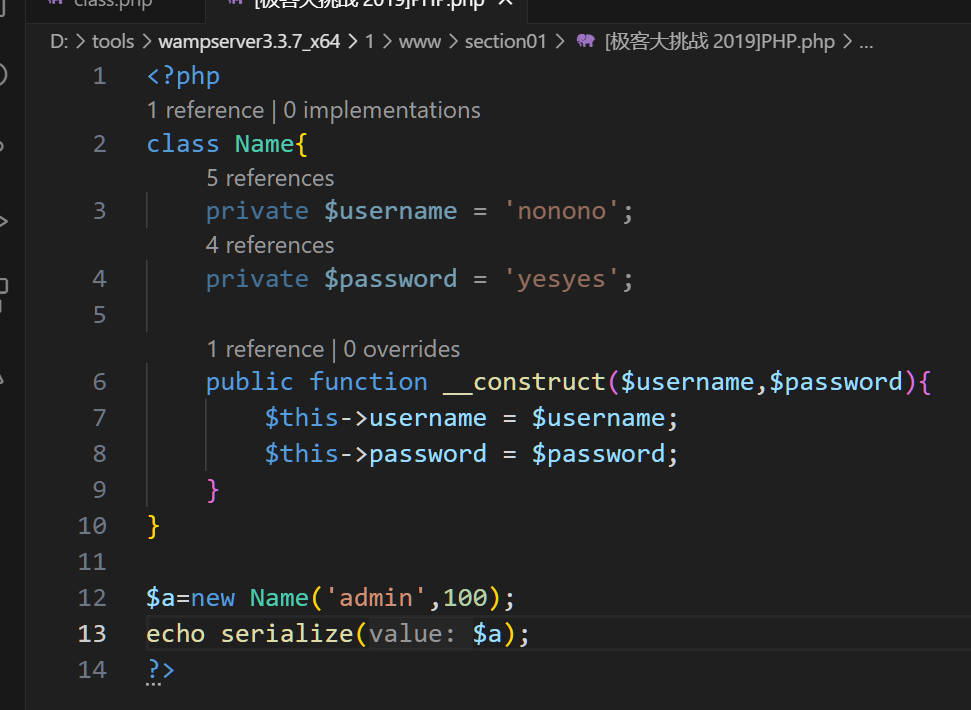Open the tools breadcrumb dropdown

click(x=112, y=42)
